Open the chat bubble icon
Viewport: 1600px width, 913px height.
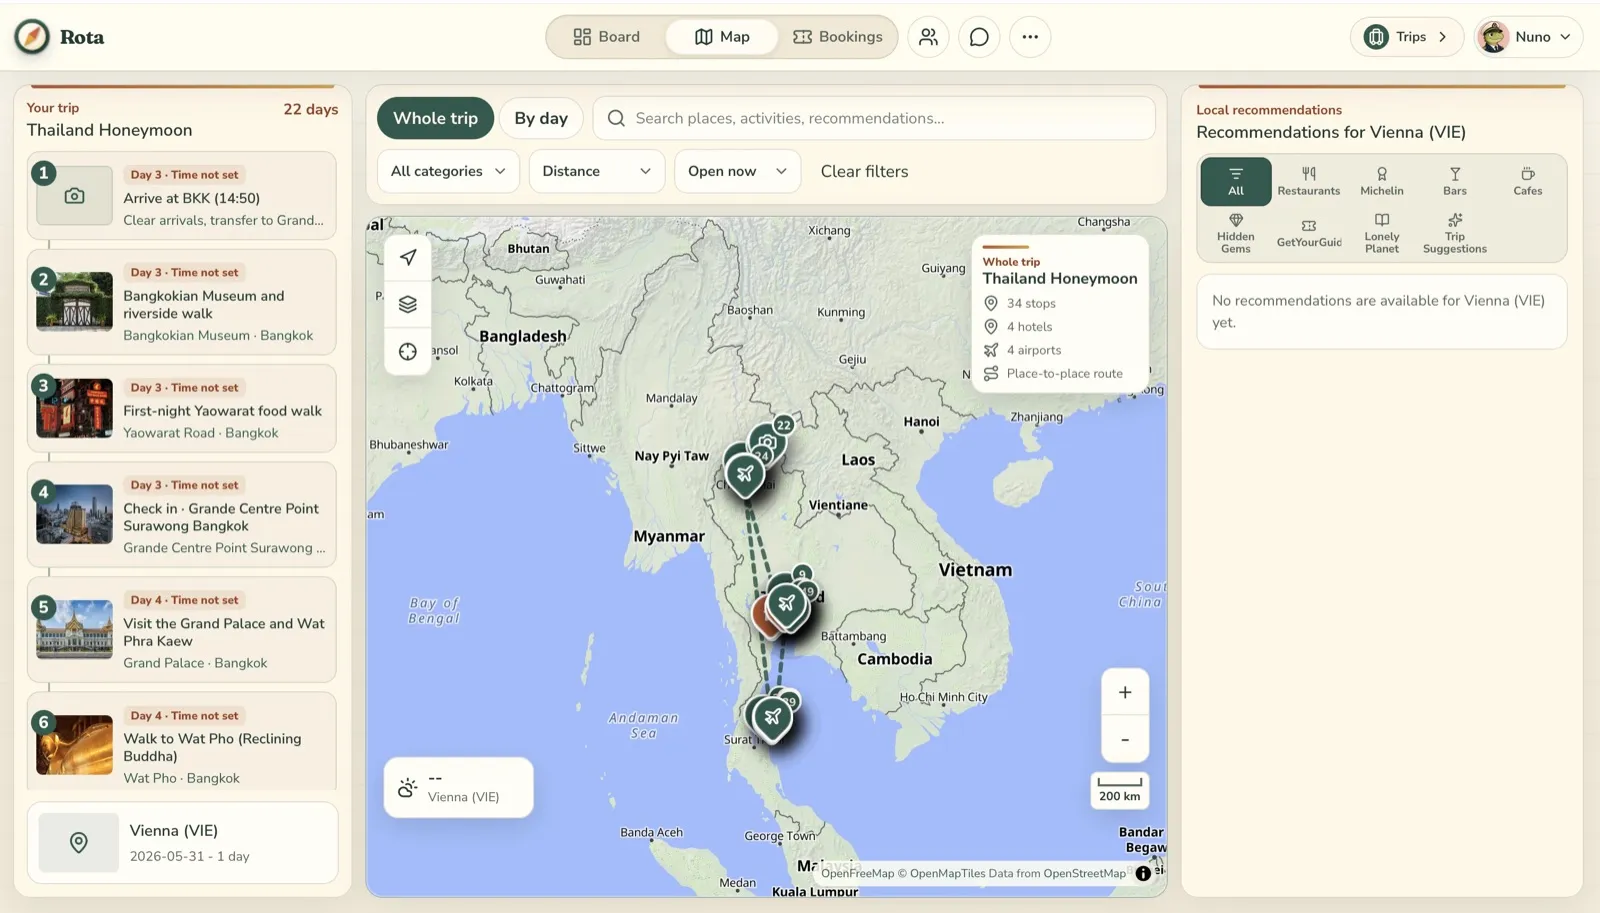(x=979, y=37)
